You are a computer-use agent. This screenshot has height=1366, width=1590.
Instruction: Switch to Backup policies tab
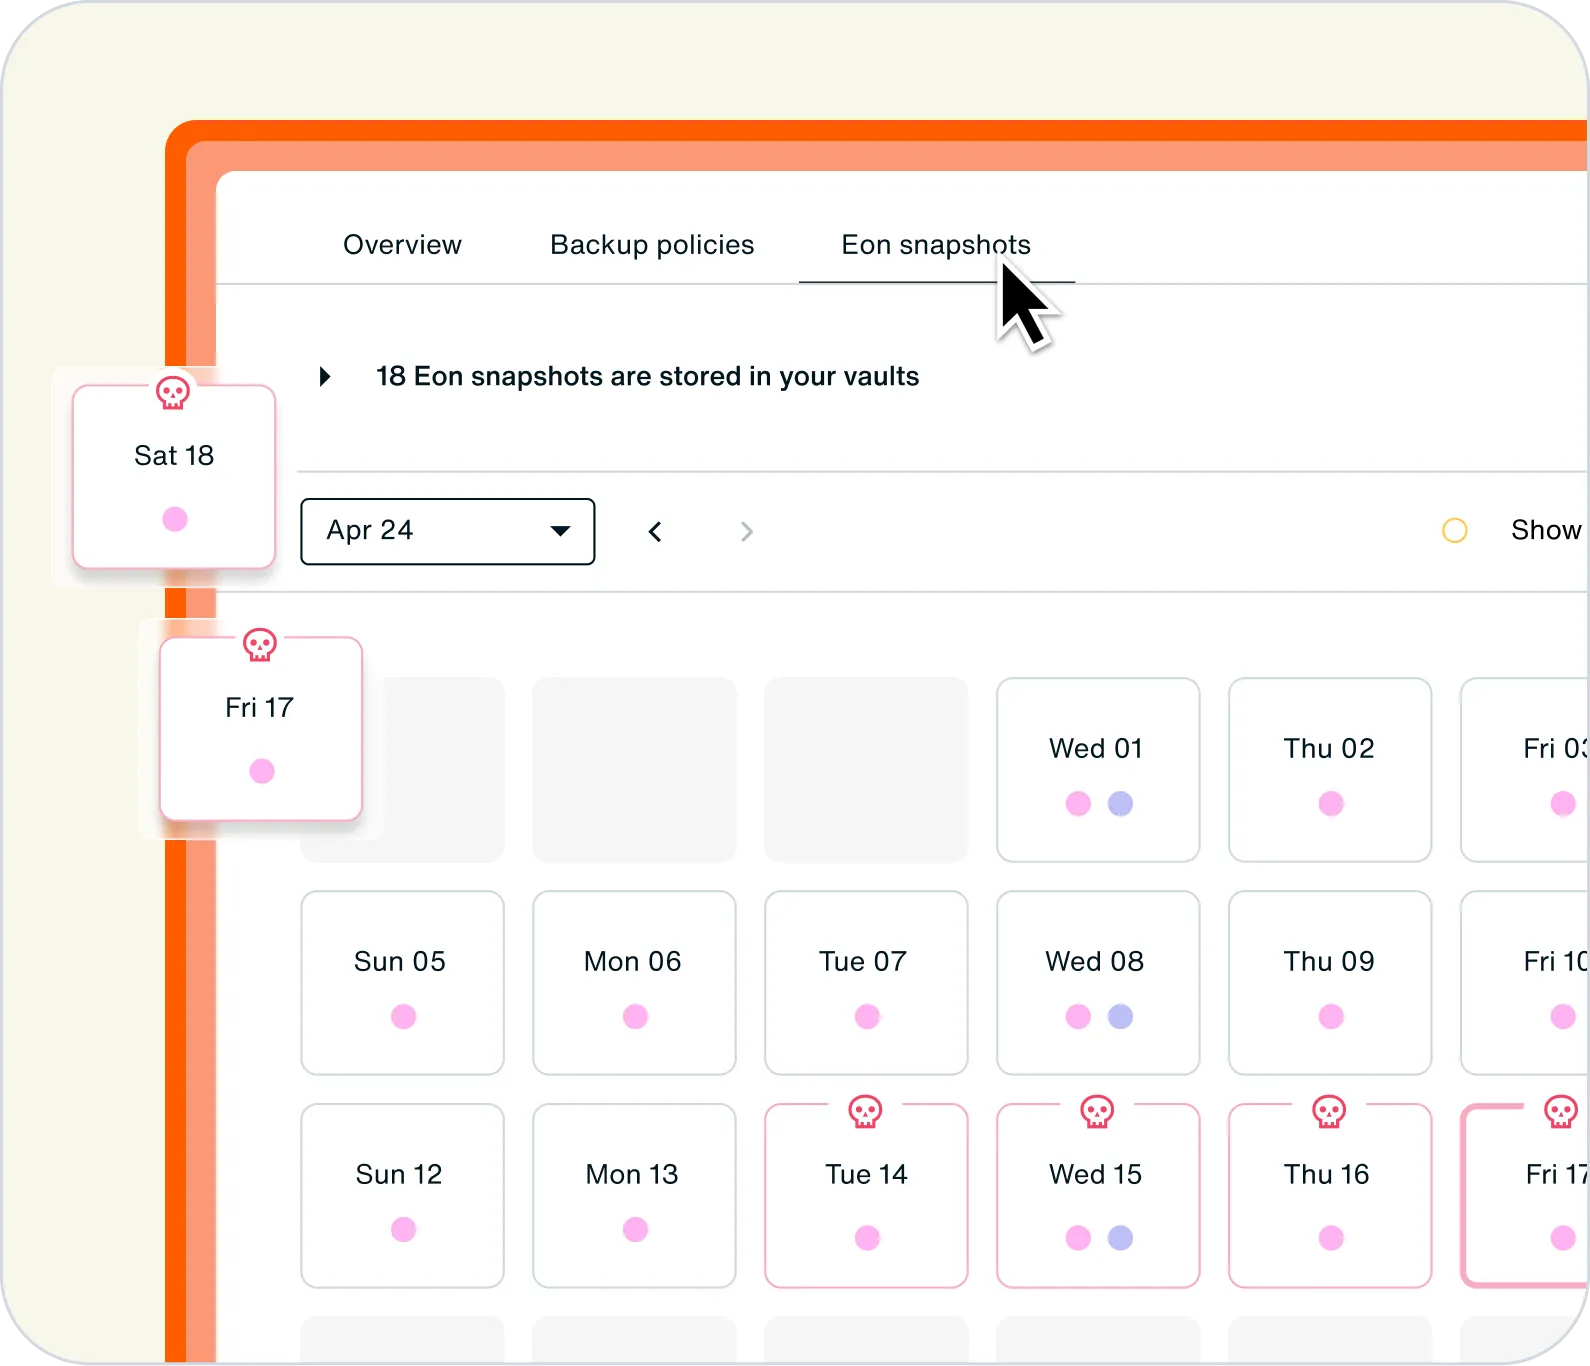coord(652,245)
